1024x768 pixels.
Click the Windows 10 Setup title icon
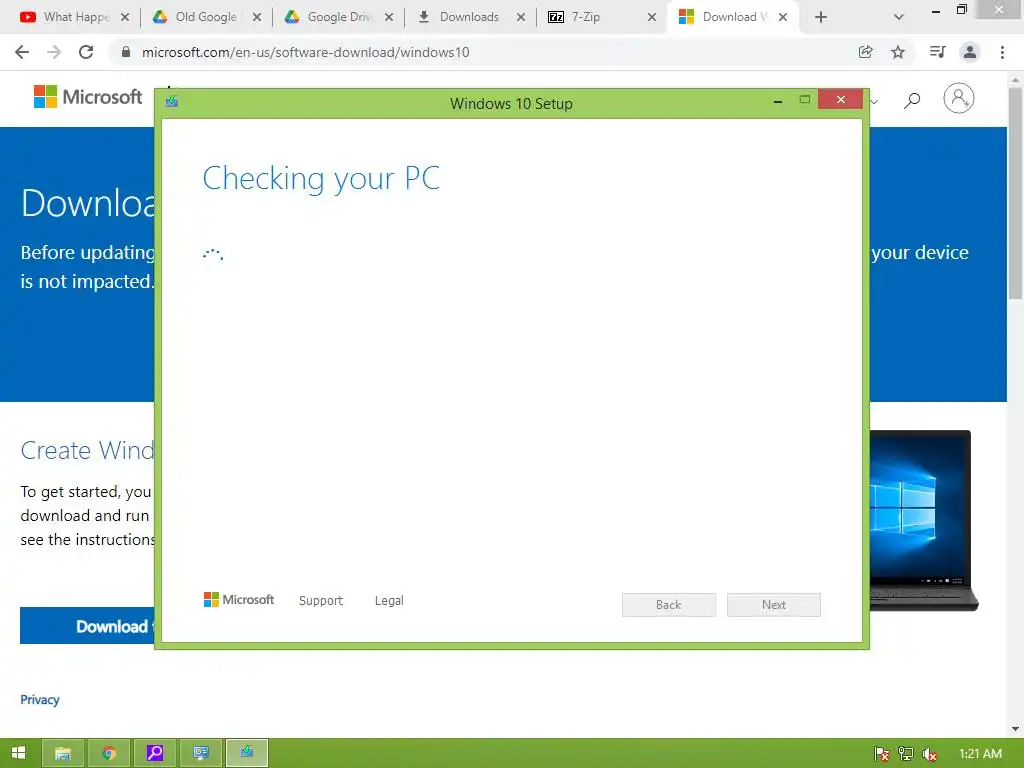tap(172, 101)
